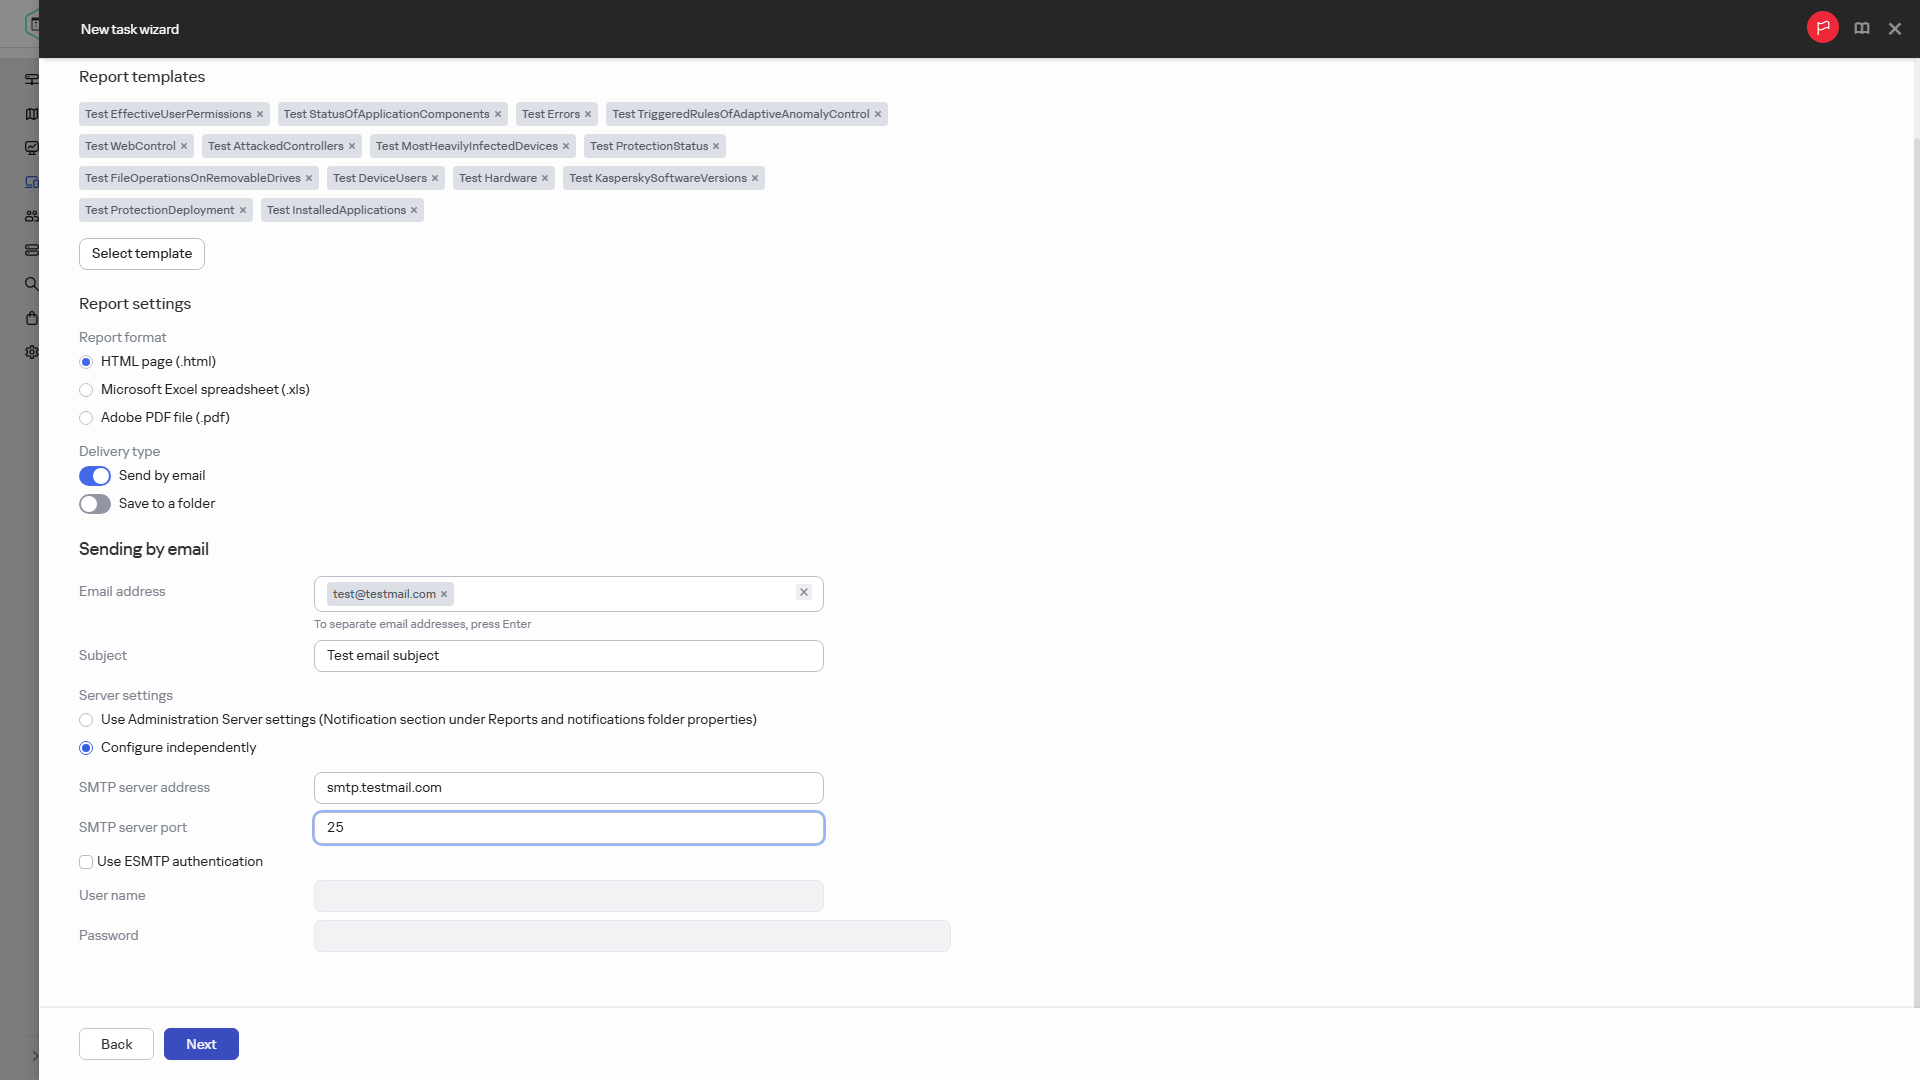
Task: Open the settings gear in sidebar
Action: click(x=32, y=352)
